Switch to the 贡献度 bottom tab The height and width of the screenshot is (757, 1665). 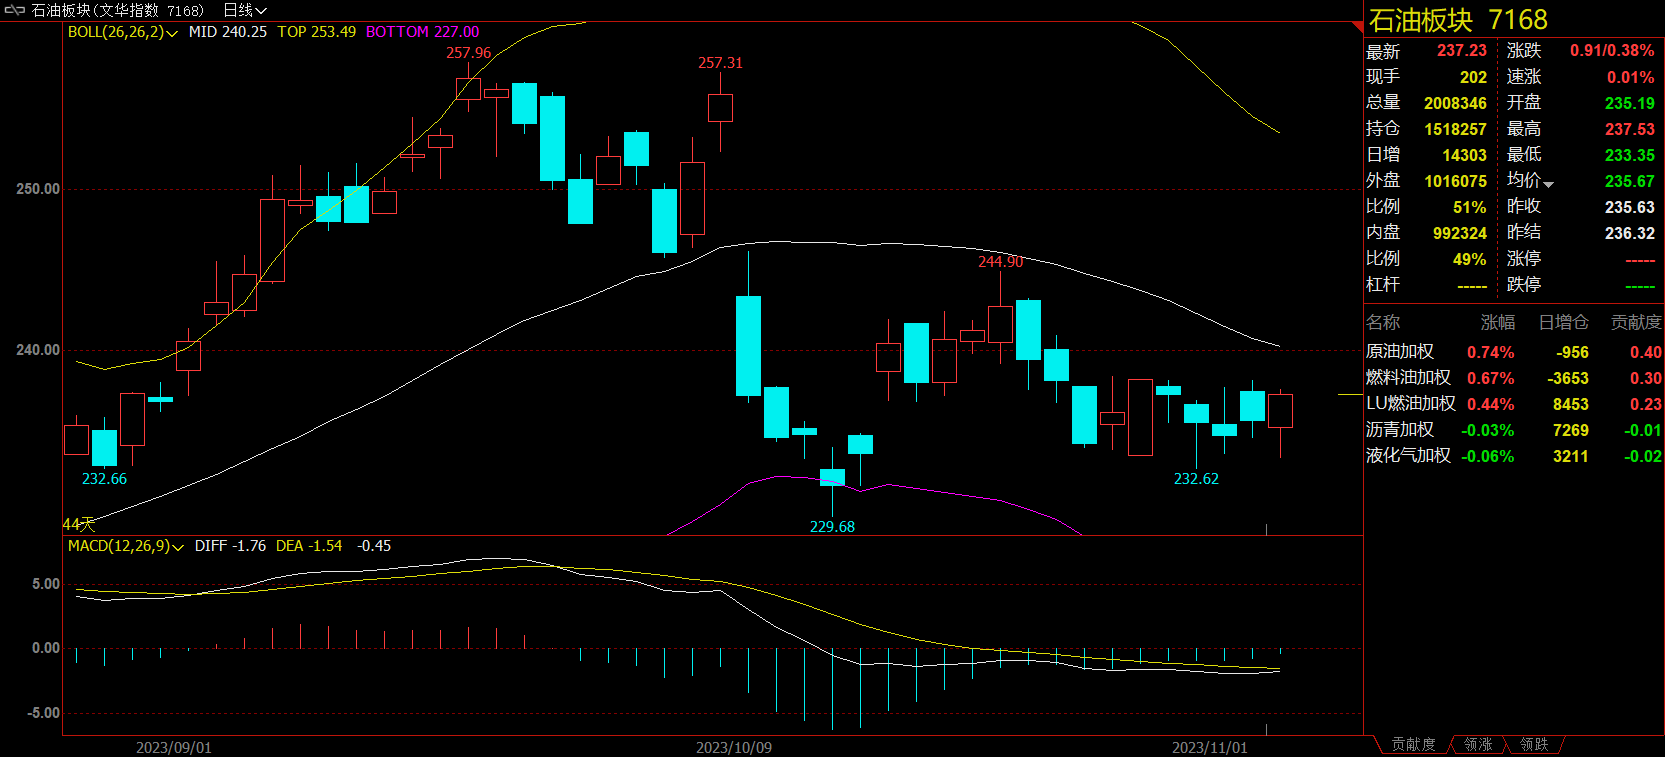click(1413, 745)
